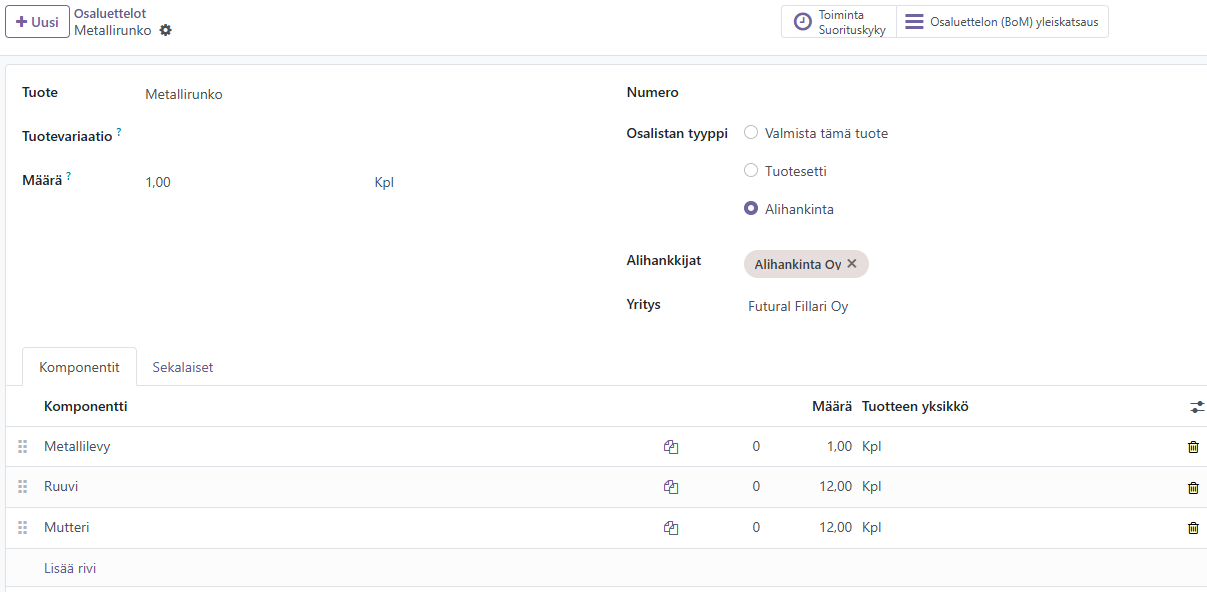The height and width of the screenshot is (592, 1207).
Task: Select the Alihankinta radio button
Action: (x=751, y=209)
